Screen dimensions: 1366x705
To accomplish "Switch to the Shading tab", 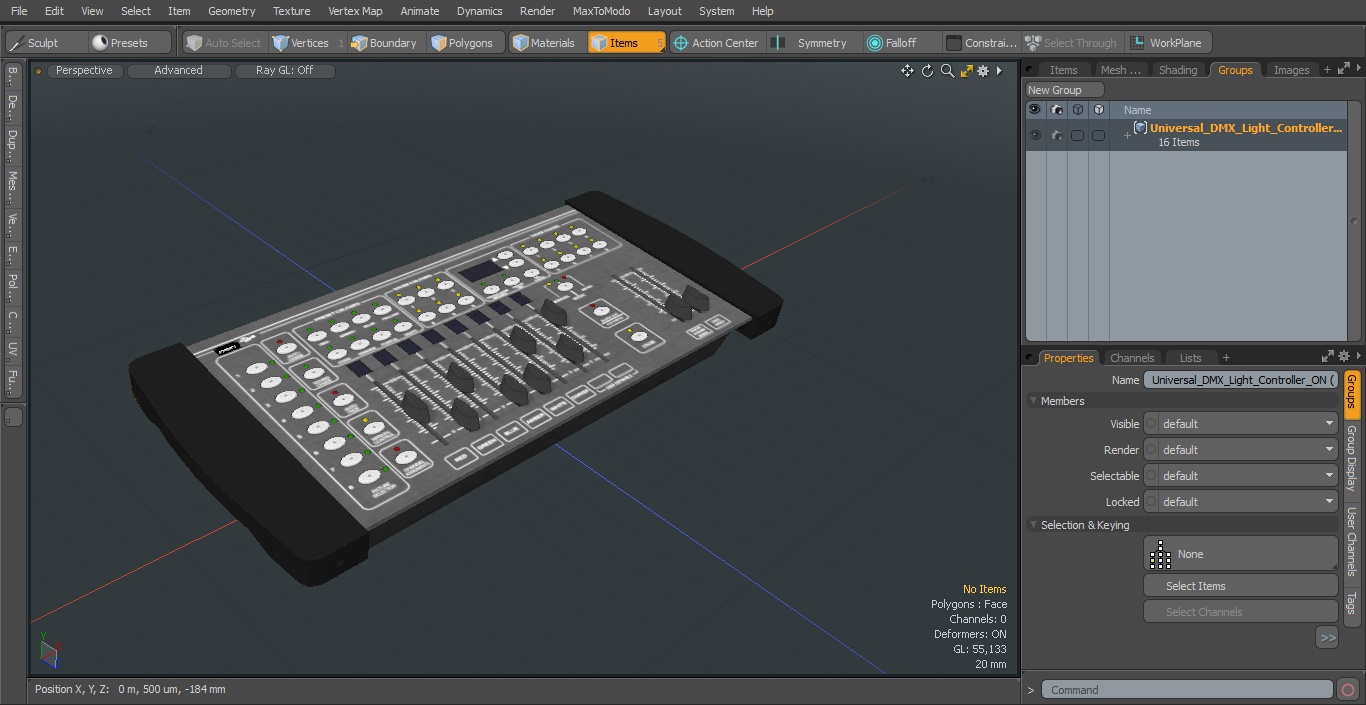I will [1177, 70].
